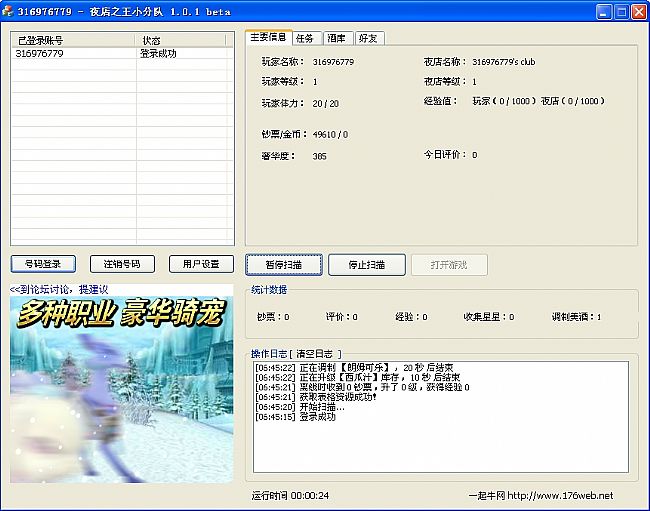The image size is (650, 511).
Task: Click the 状态 column header
Action: click(x=180, y=40)
